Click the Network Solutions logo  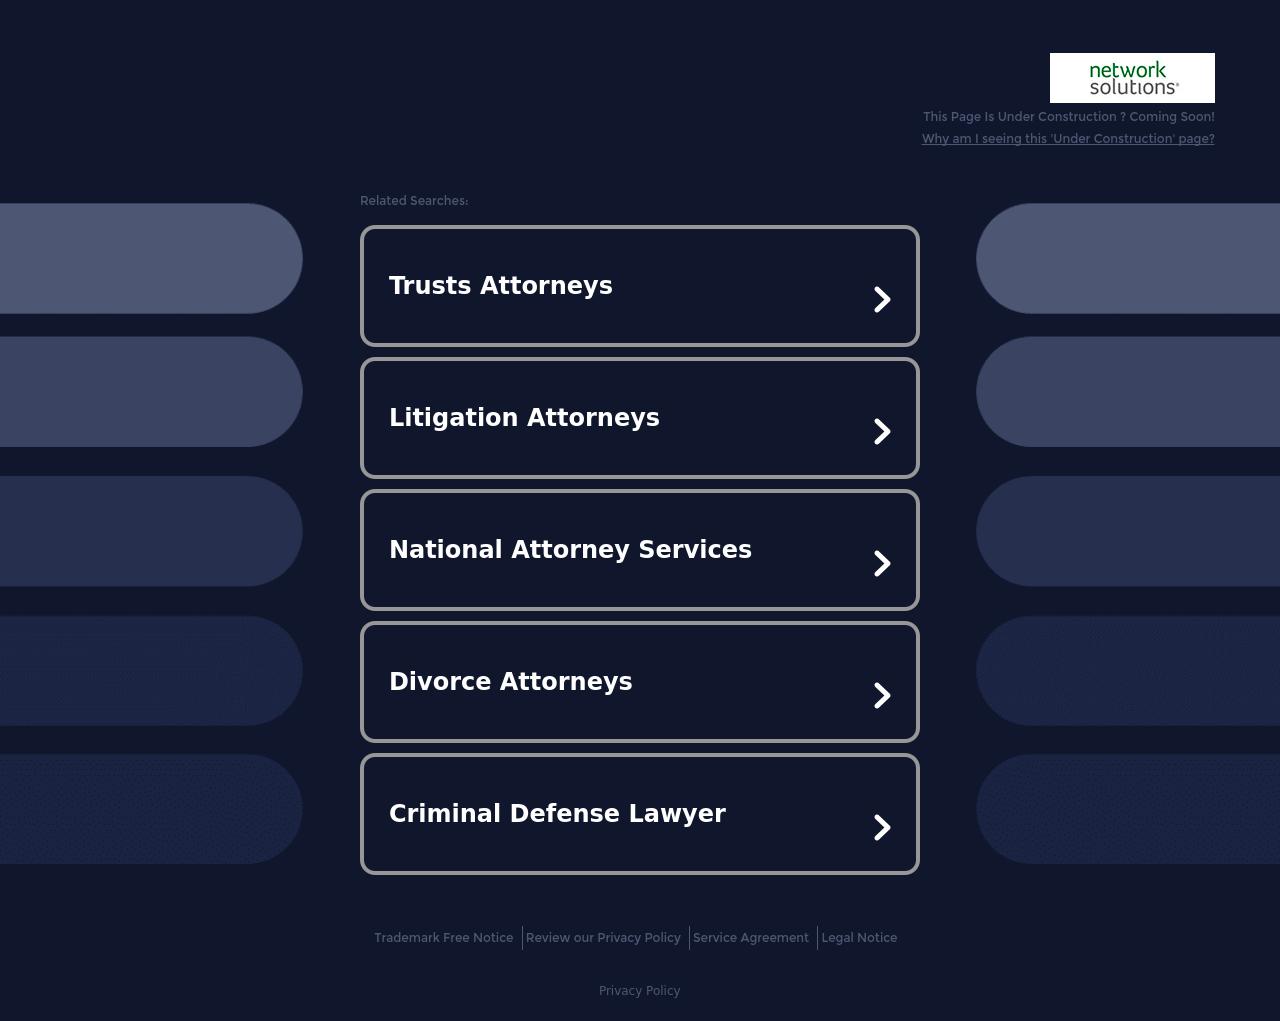[1131, 77]
